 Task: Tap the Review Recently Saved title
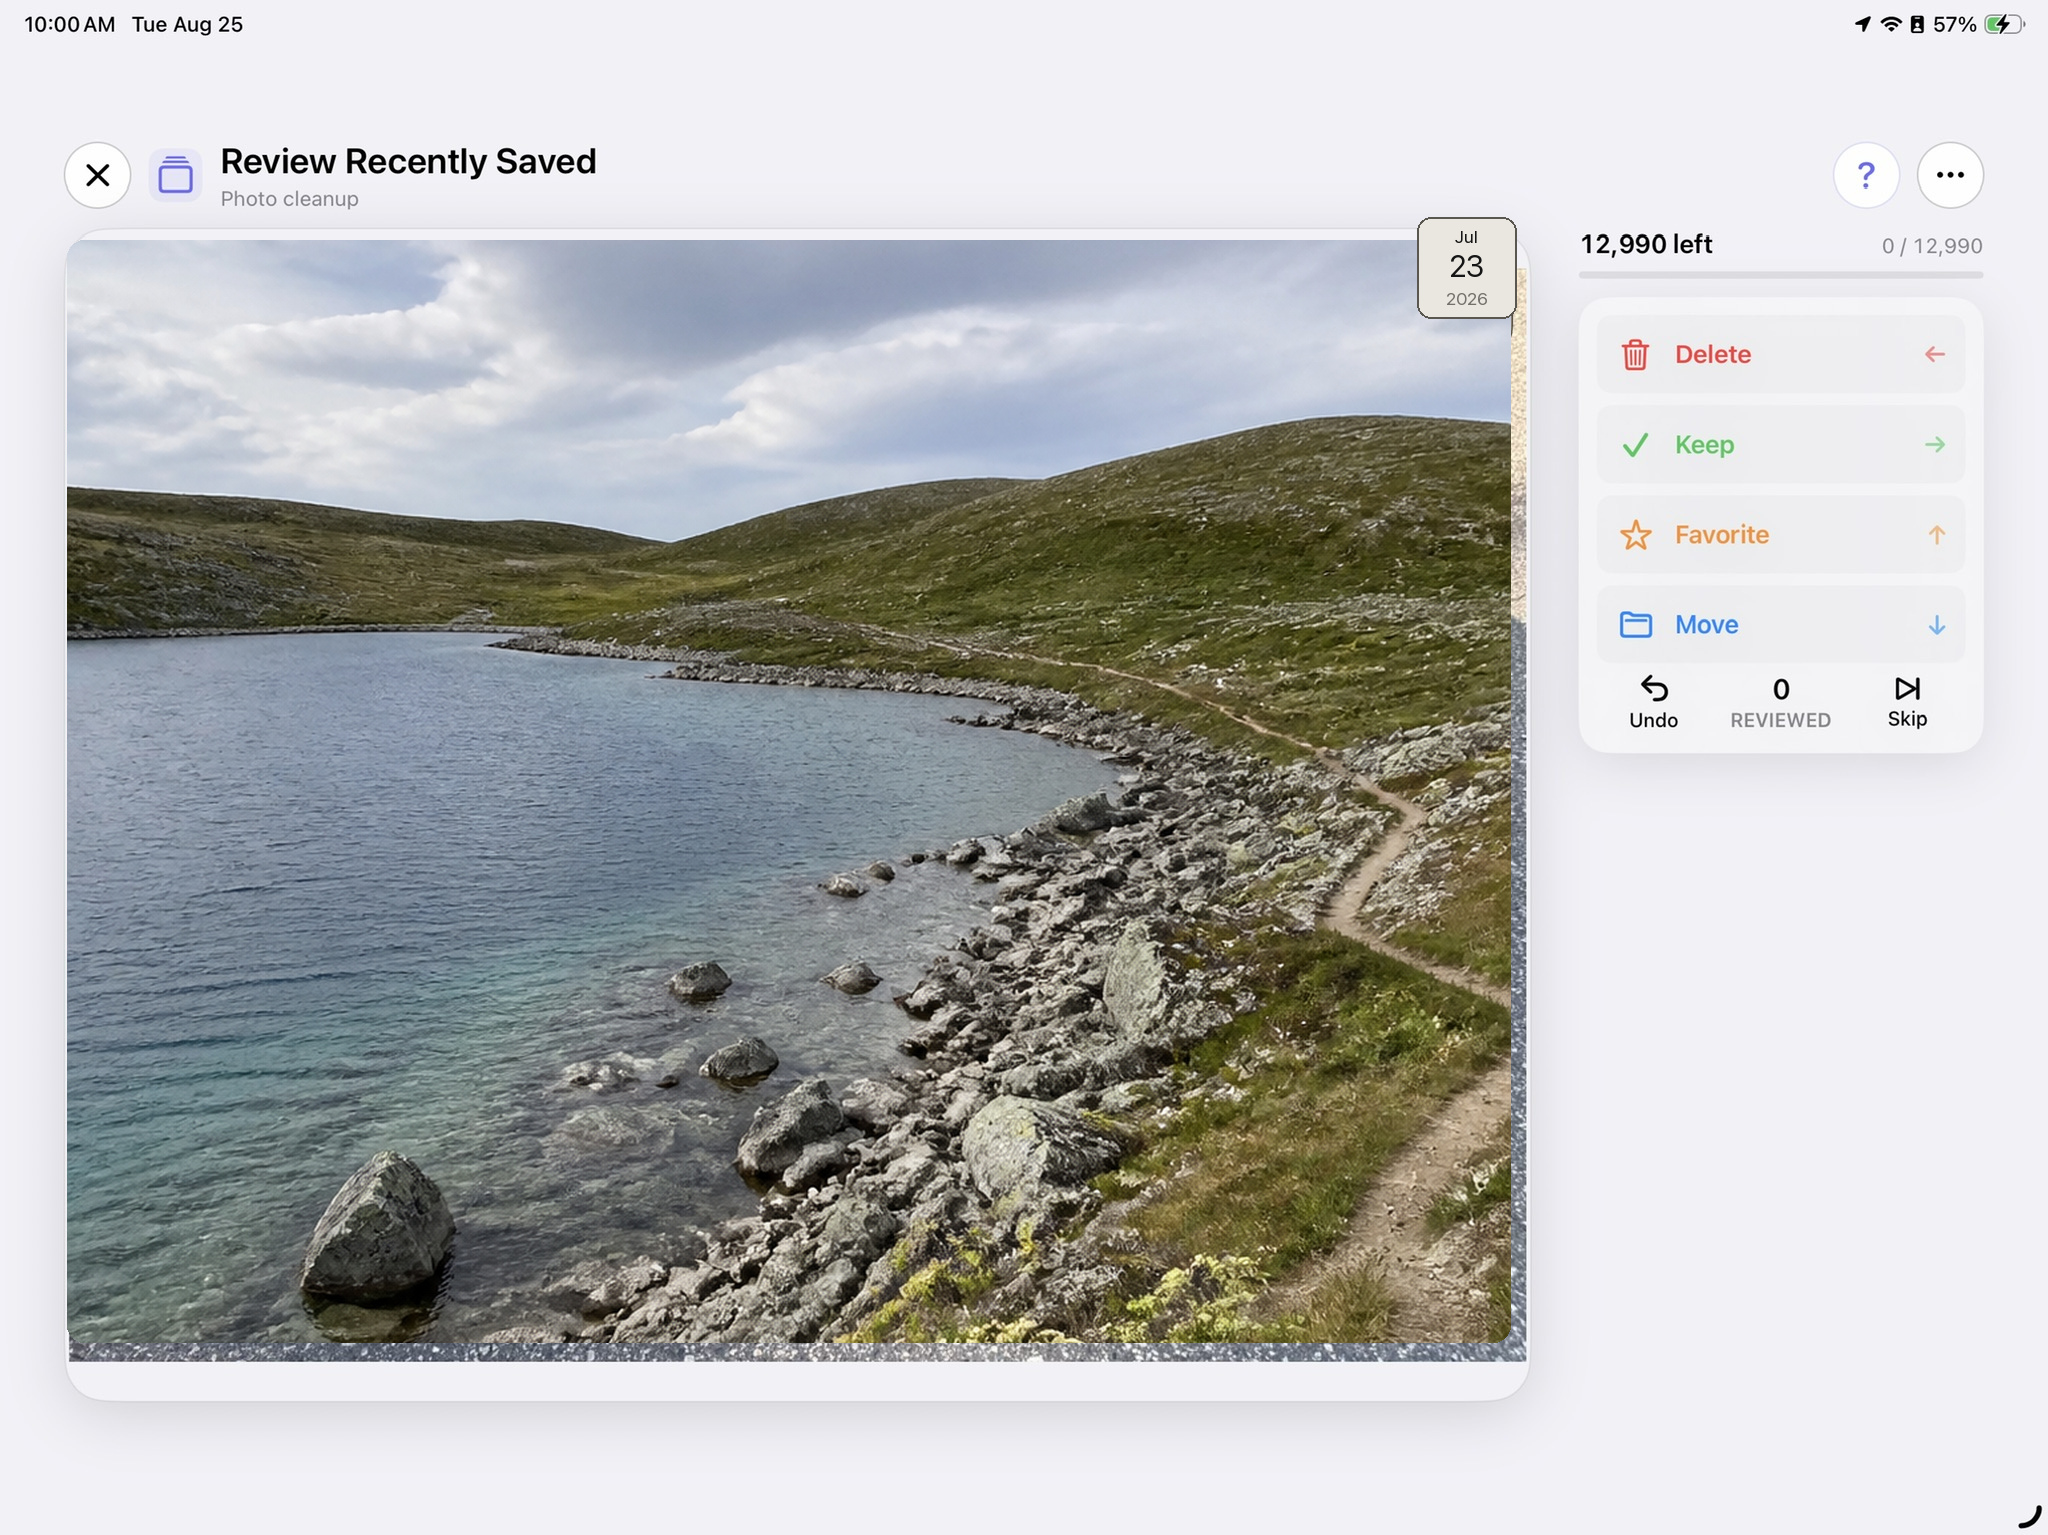tap(408, 161)
